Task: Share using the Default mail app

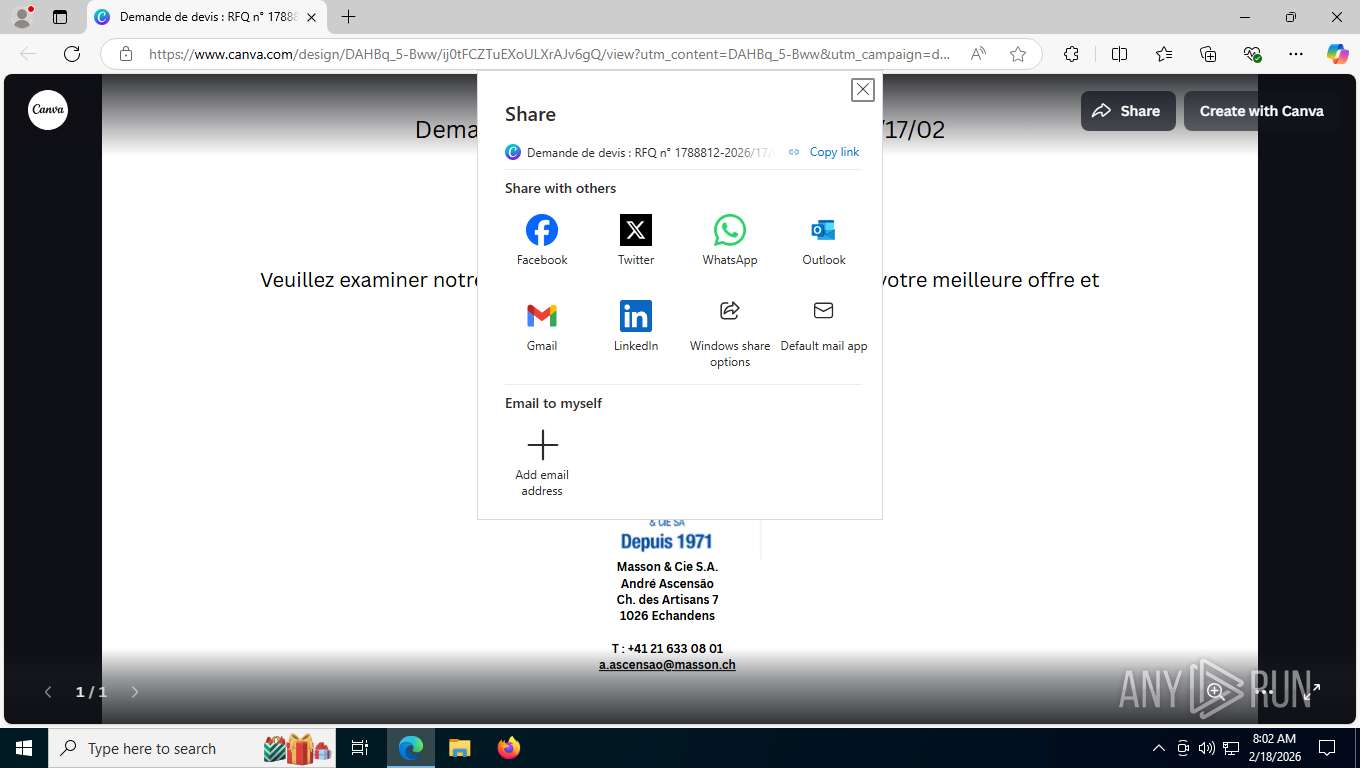Action: (824, 326)
